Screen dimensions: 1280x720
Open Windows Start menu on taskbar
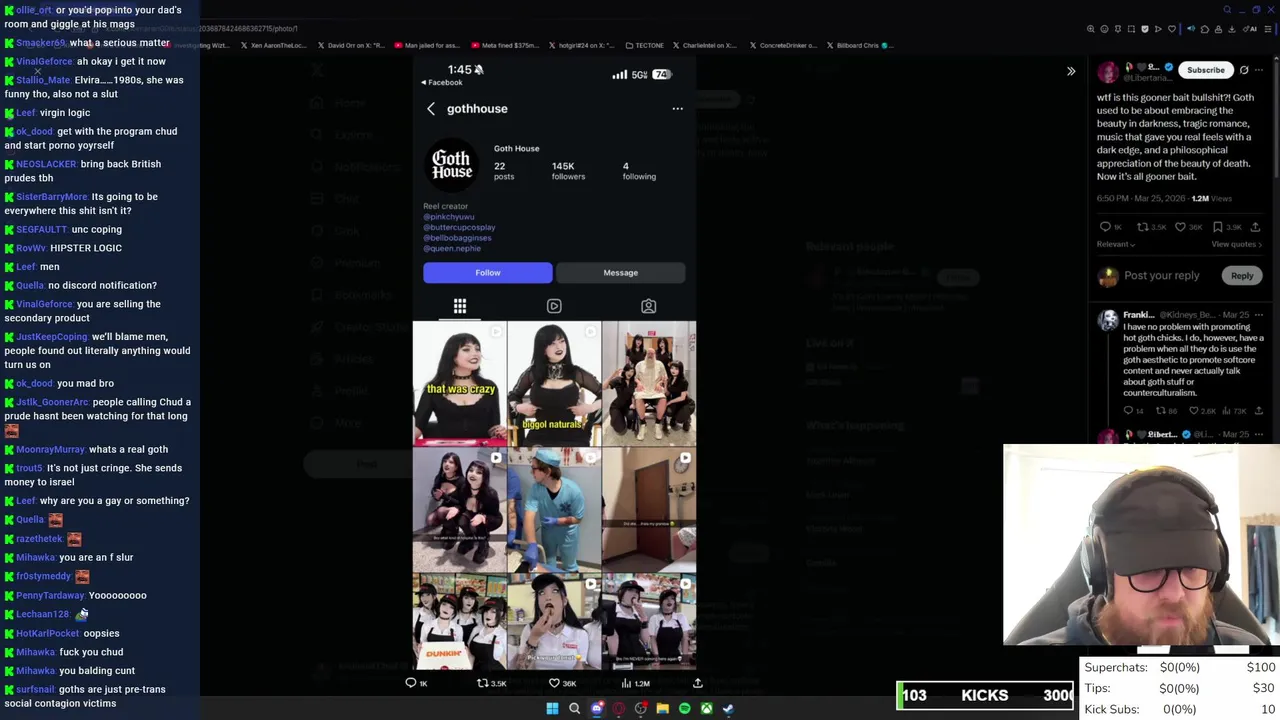pyautogui.click(x=552, y=709)
